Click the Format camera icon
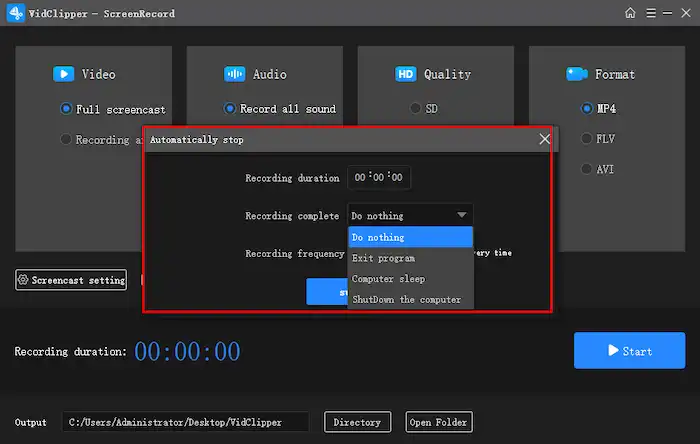The image size is (700, 444). coord(577,74)
